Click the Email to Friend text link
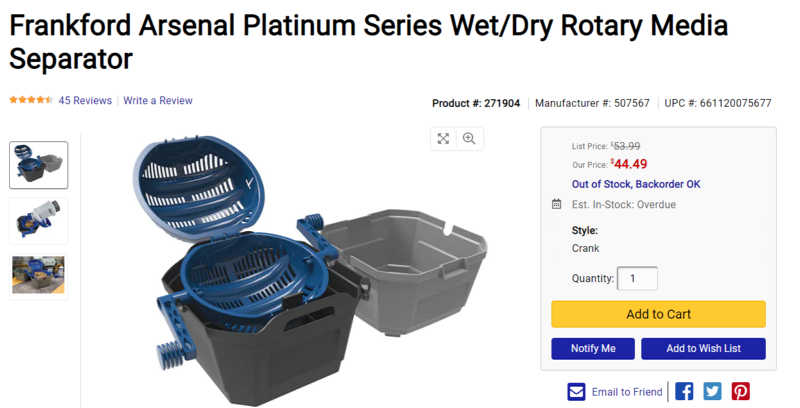800x408 pixels. 627,392
